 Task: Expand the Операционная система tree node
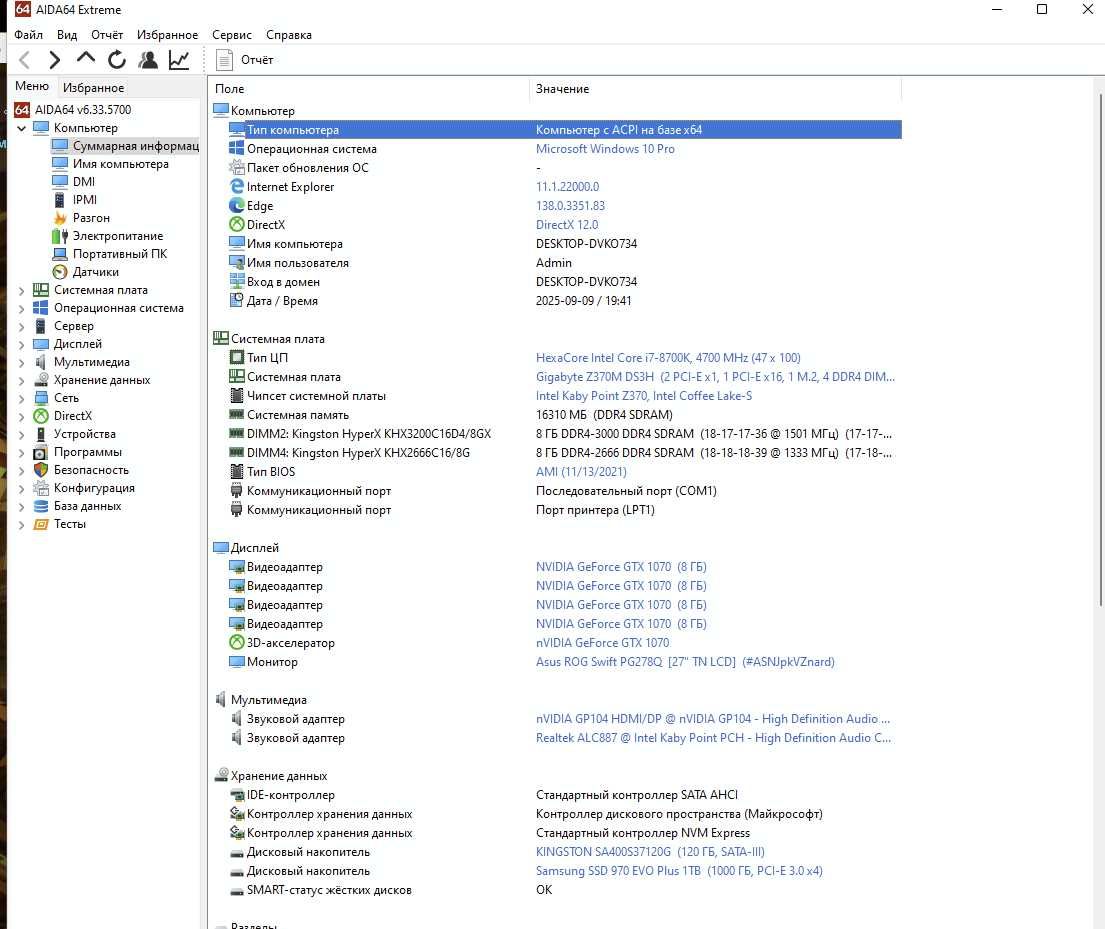tap(21, 308)
